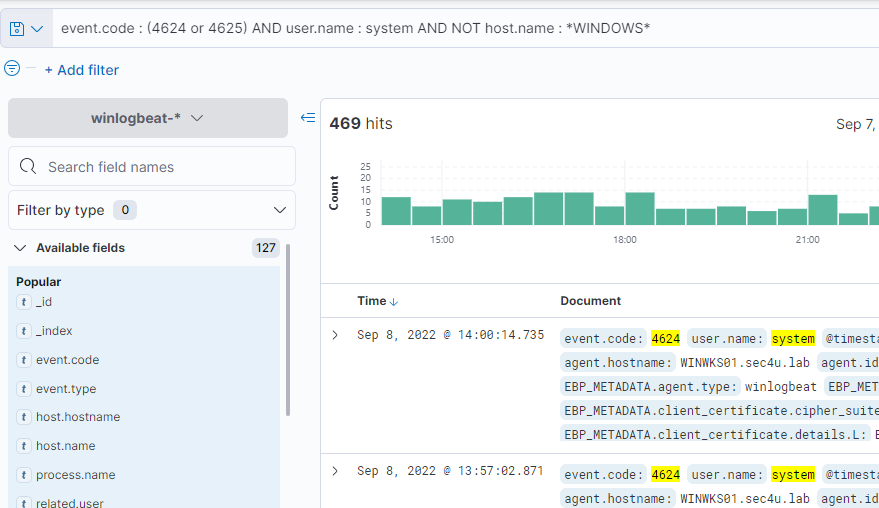Viewport: 879px width, 508px height.
Task: Select the host.hostname field
Action: (73, 417)
